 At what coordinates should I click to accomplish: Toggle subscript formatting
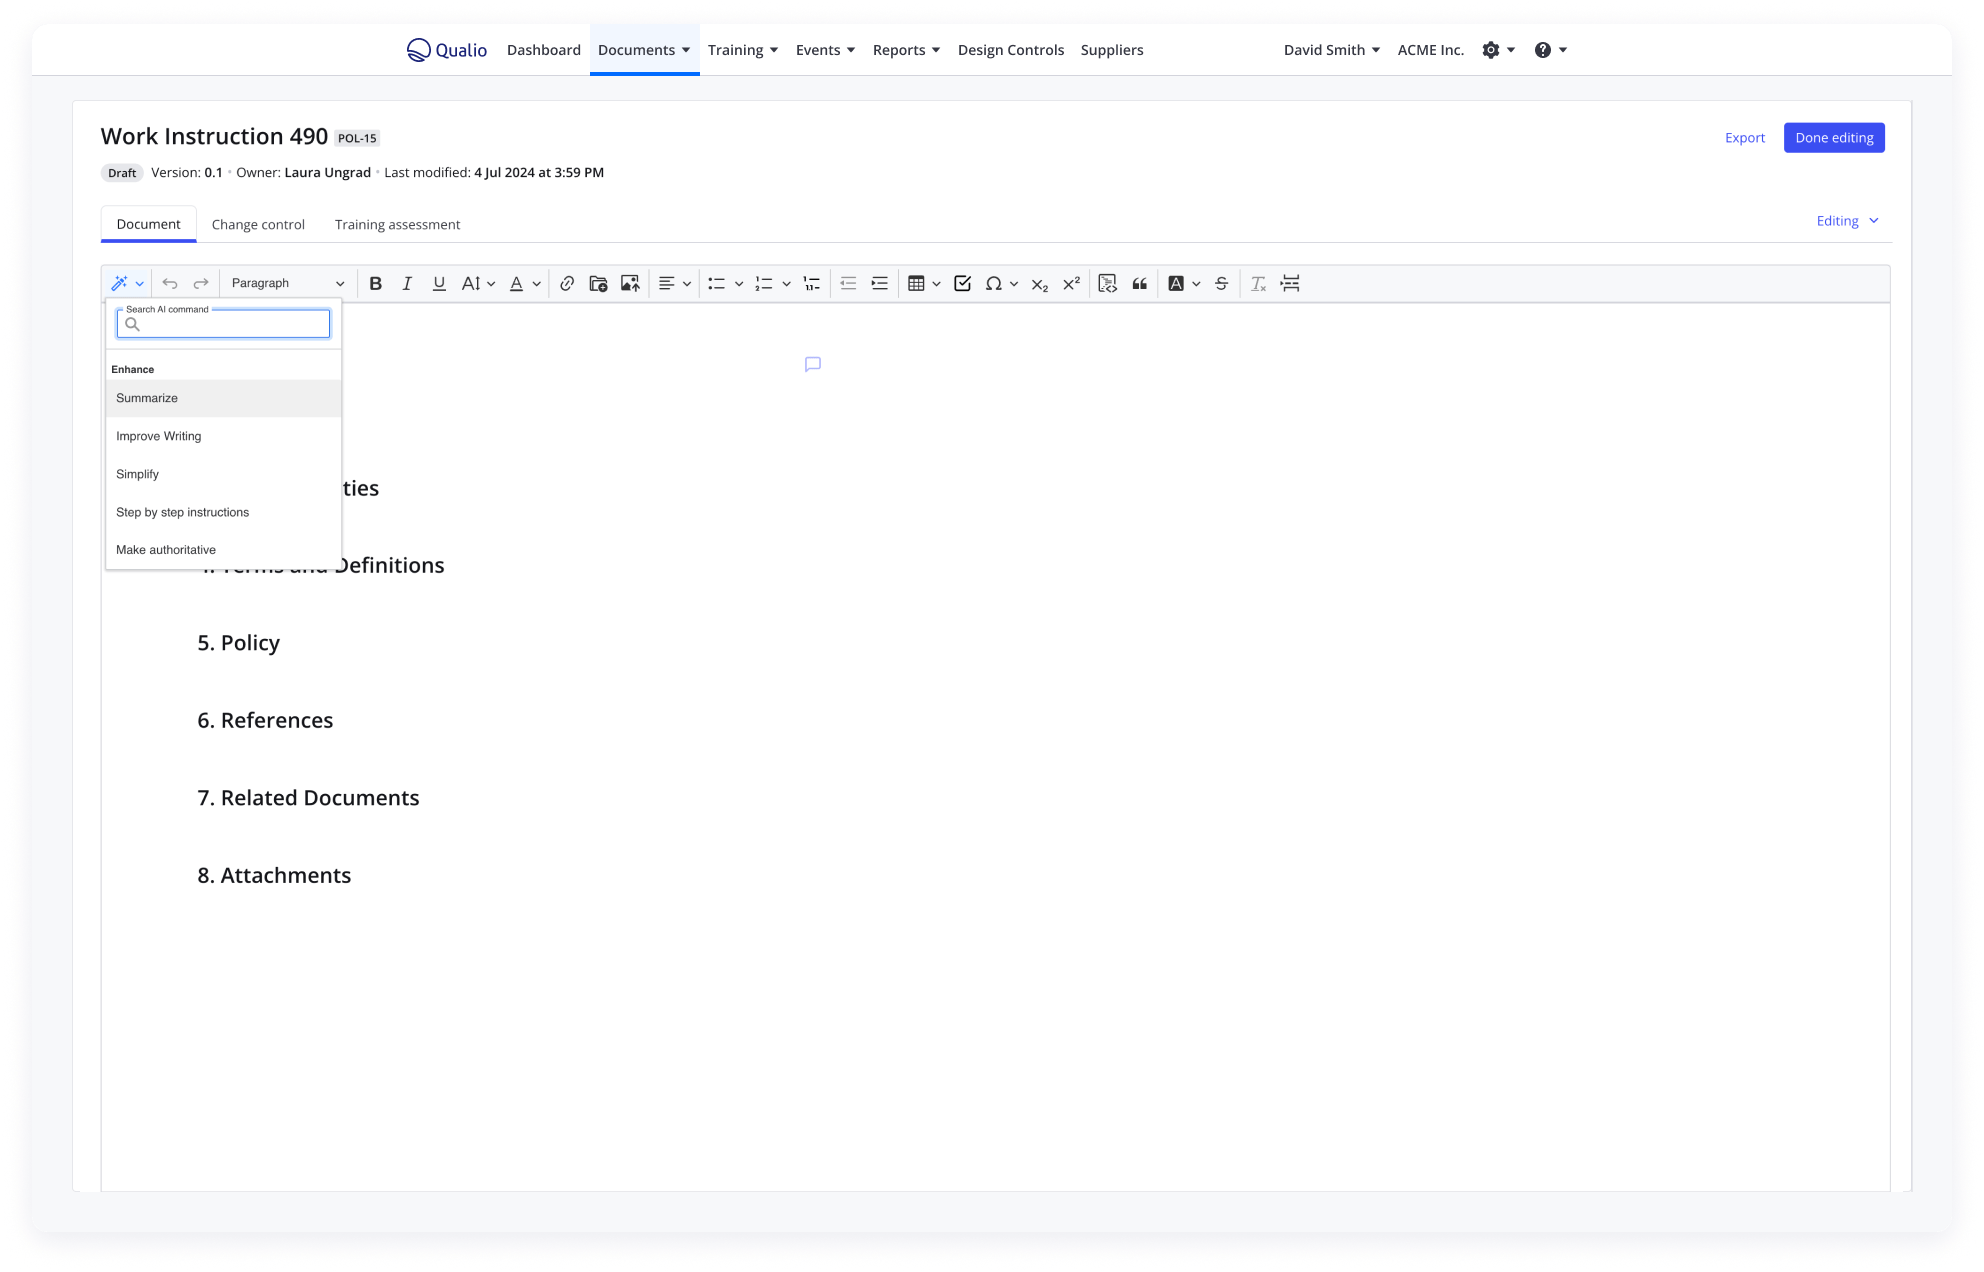(x=1039, y=284)
